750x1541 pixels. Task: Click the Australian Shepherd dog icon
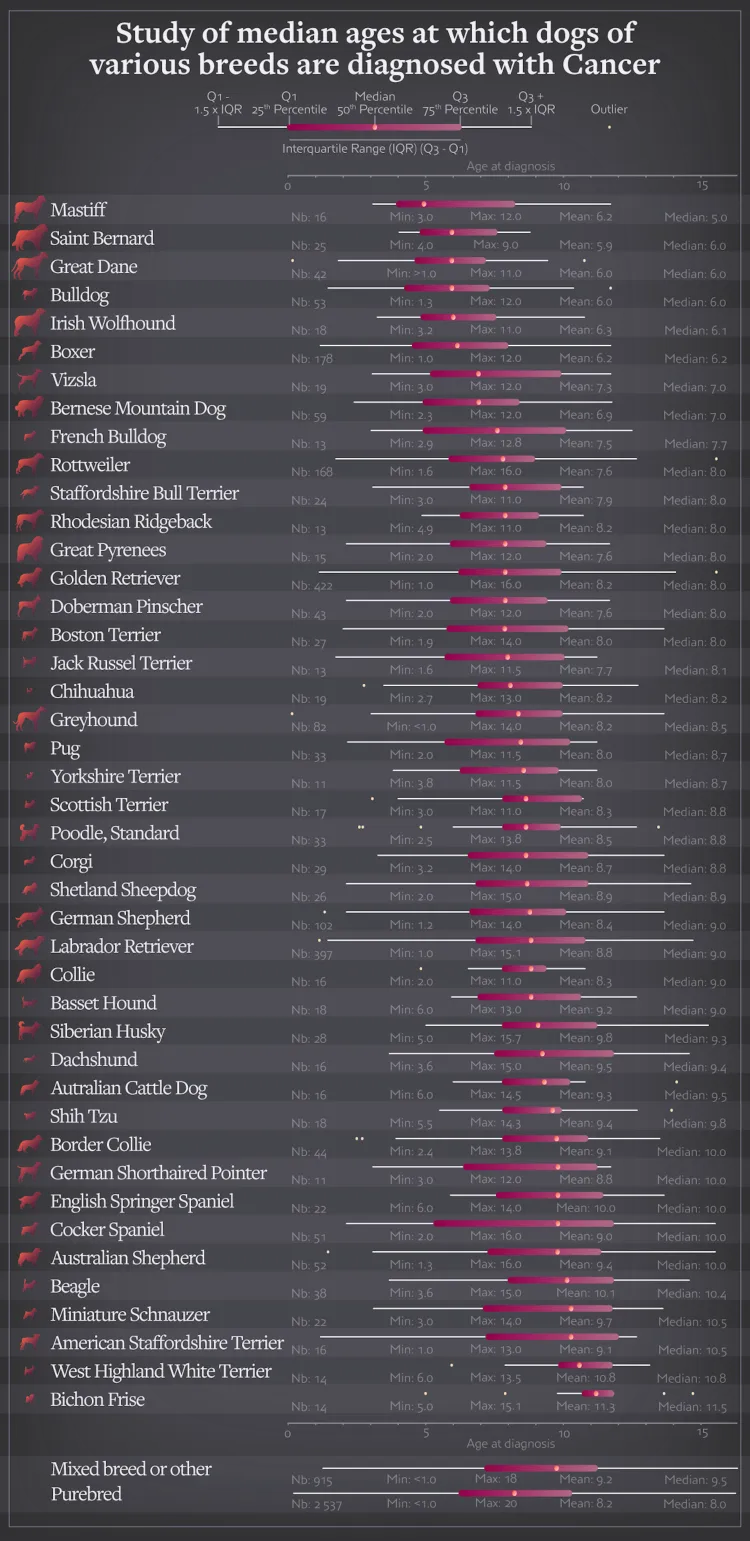pos(29,1258)
